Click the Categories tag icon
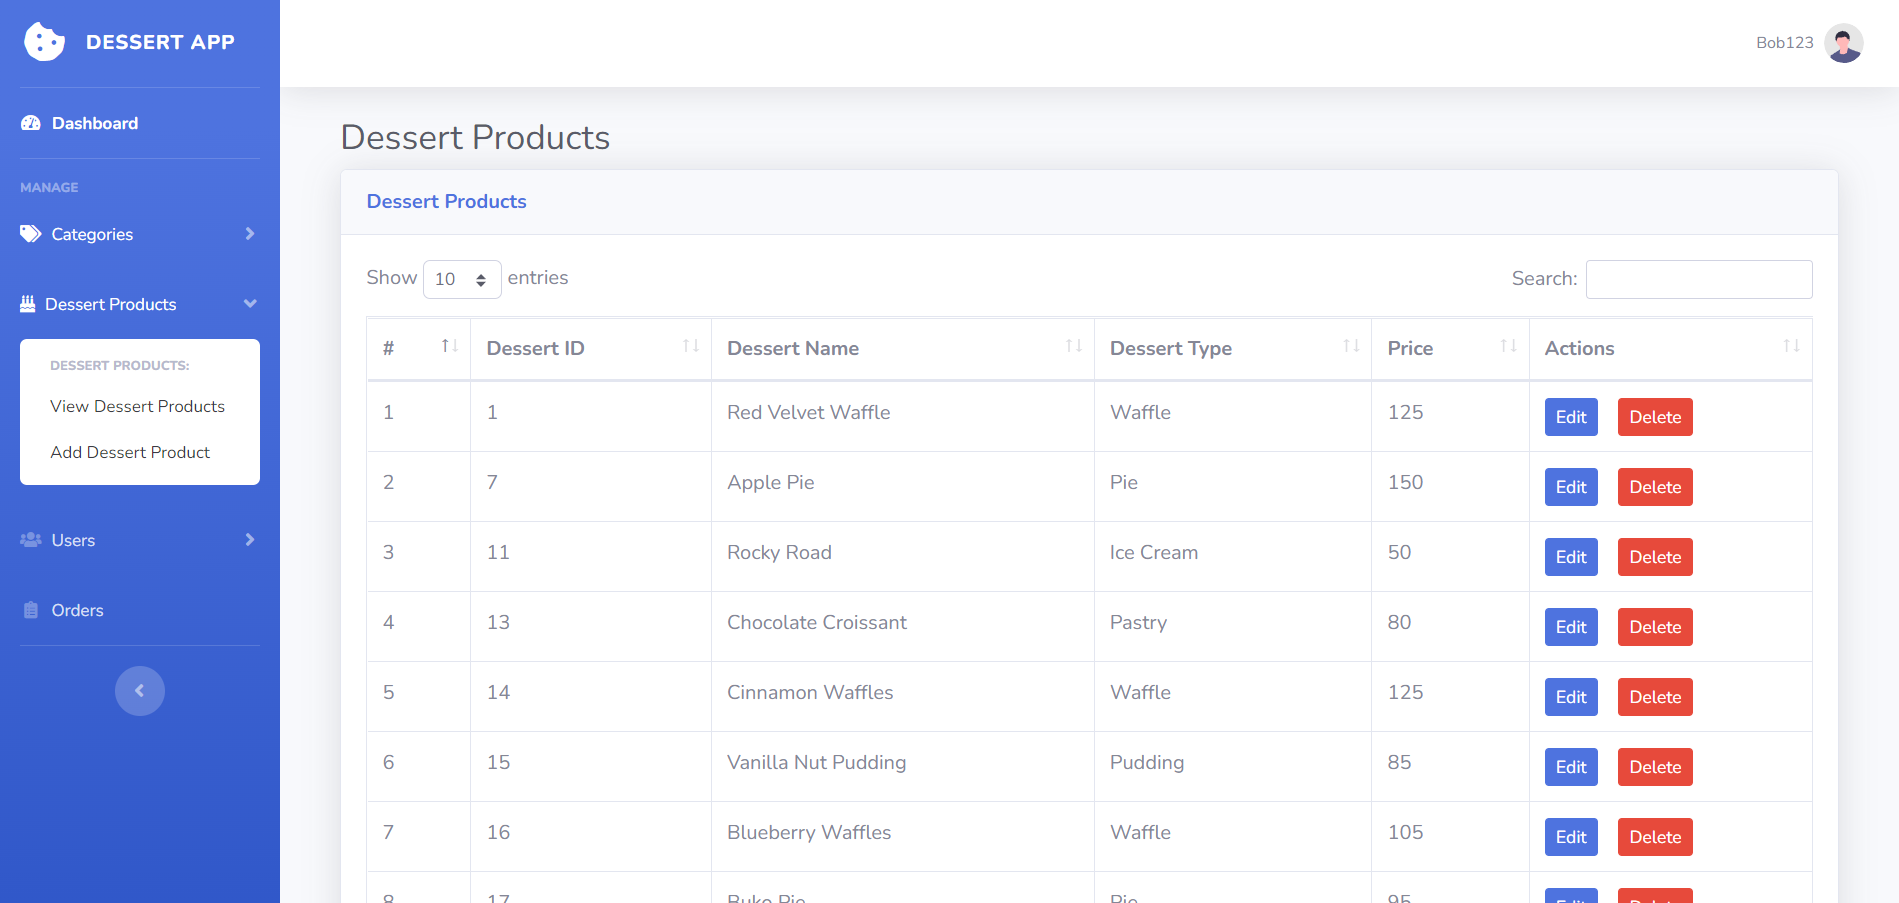 29,233
